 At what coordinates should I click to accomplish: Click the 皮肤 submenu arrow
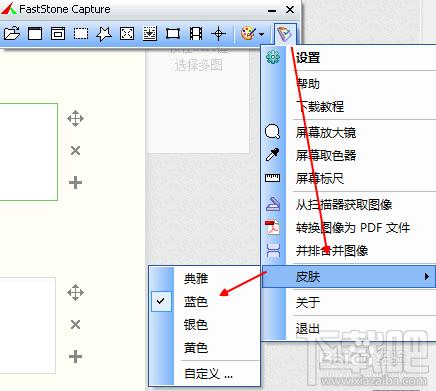pyautogui.click(x=427, y=276)
